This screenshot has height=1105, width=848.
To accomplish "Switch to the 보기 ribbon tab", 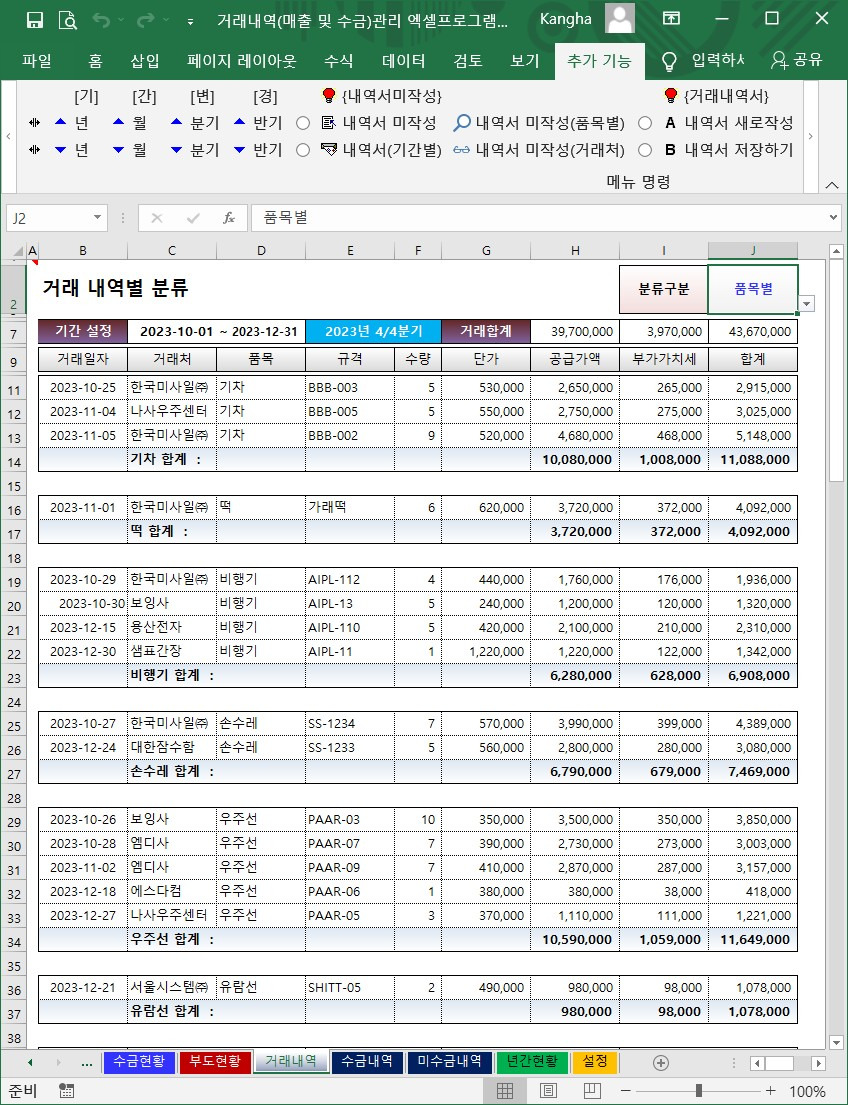I will click(x=524, y=61).
